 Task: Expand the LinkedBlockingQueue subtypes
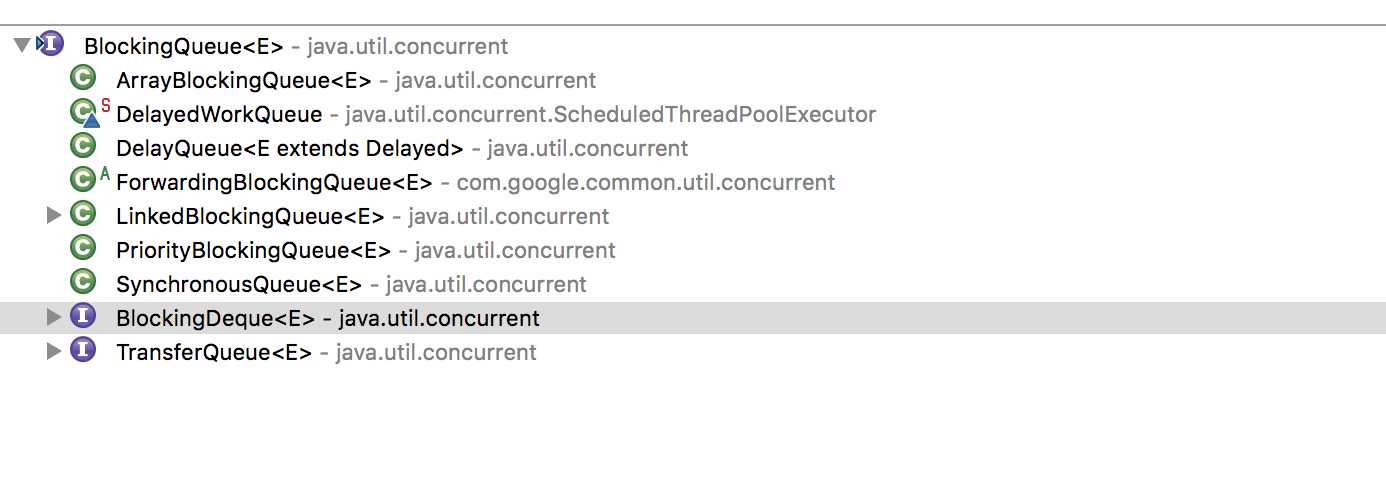tap(55, 215)
